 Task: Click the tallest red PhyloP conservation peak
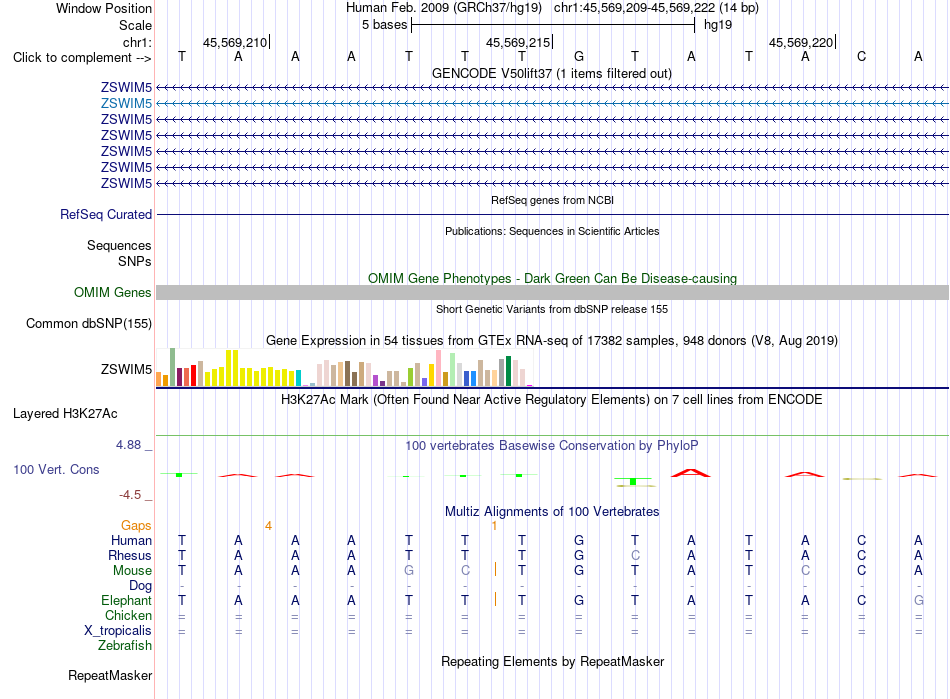[x=691, y=473]
